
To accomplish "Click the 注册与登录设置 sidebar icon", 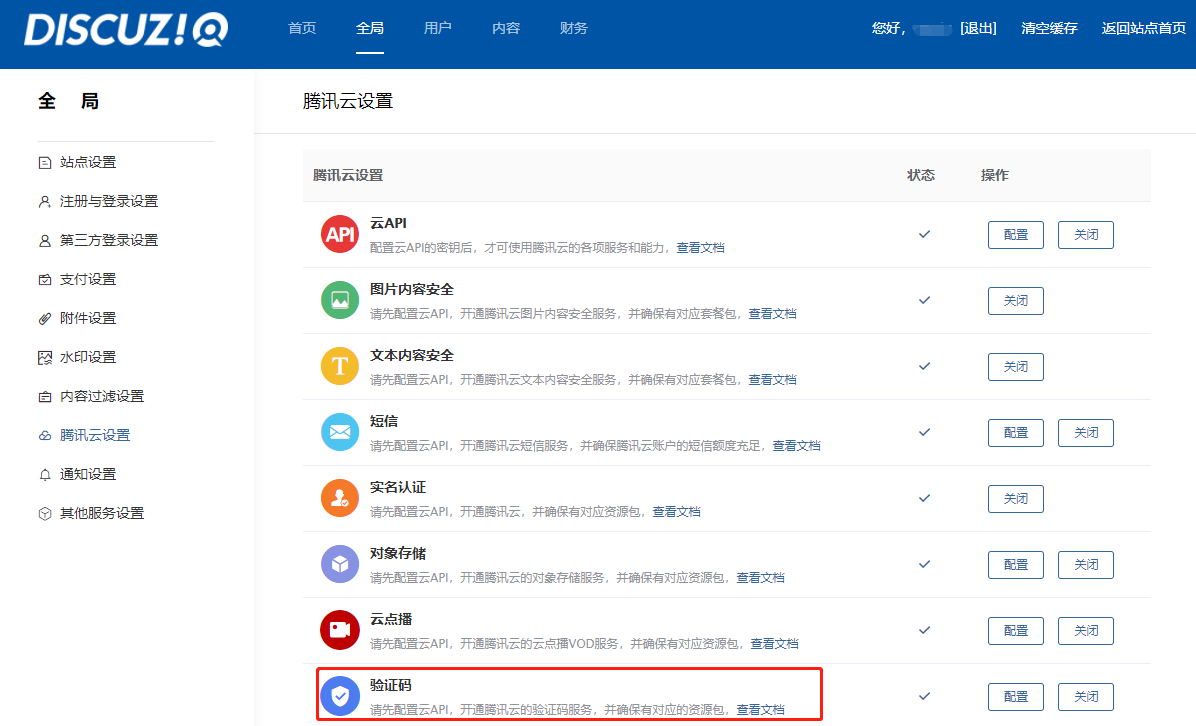I will click(45, 201).
